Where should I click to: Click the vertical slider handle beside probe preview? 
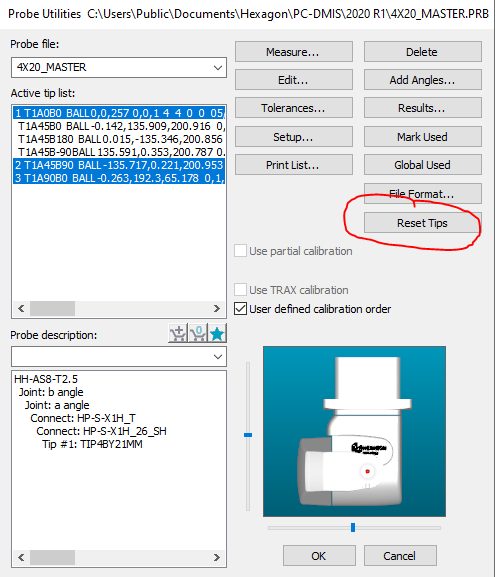tap(248, 435)
